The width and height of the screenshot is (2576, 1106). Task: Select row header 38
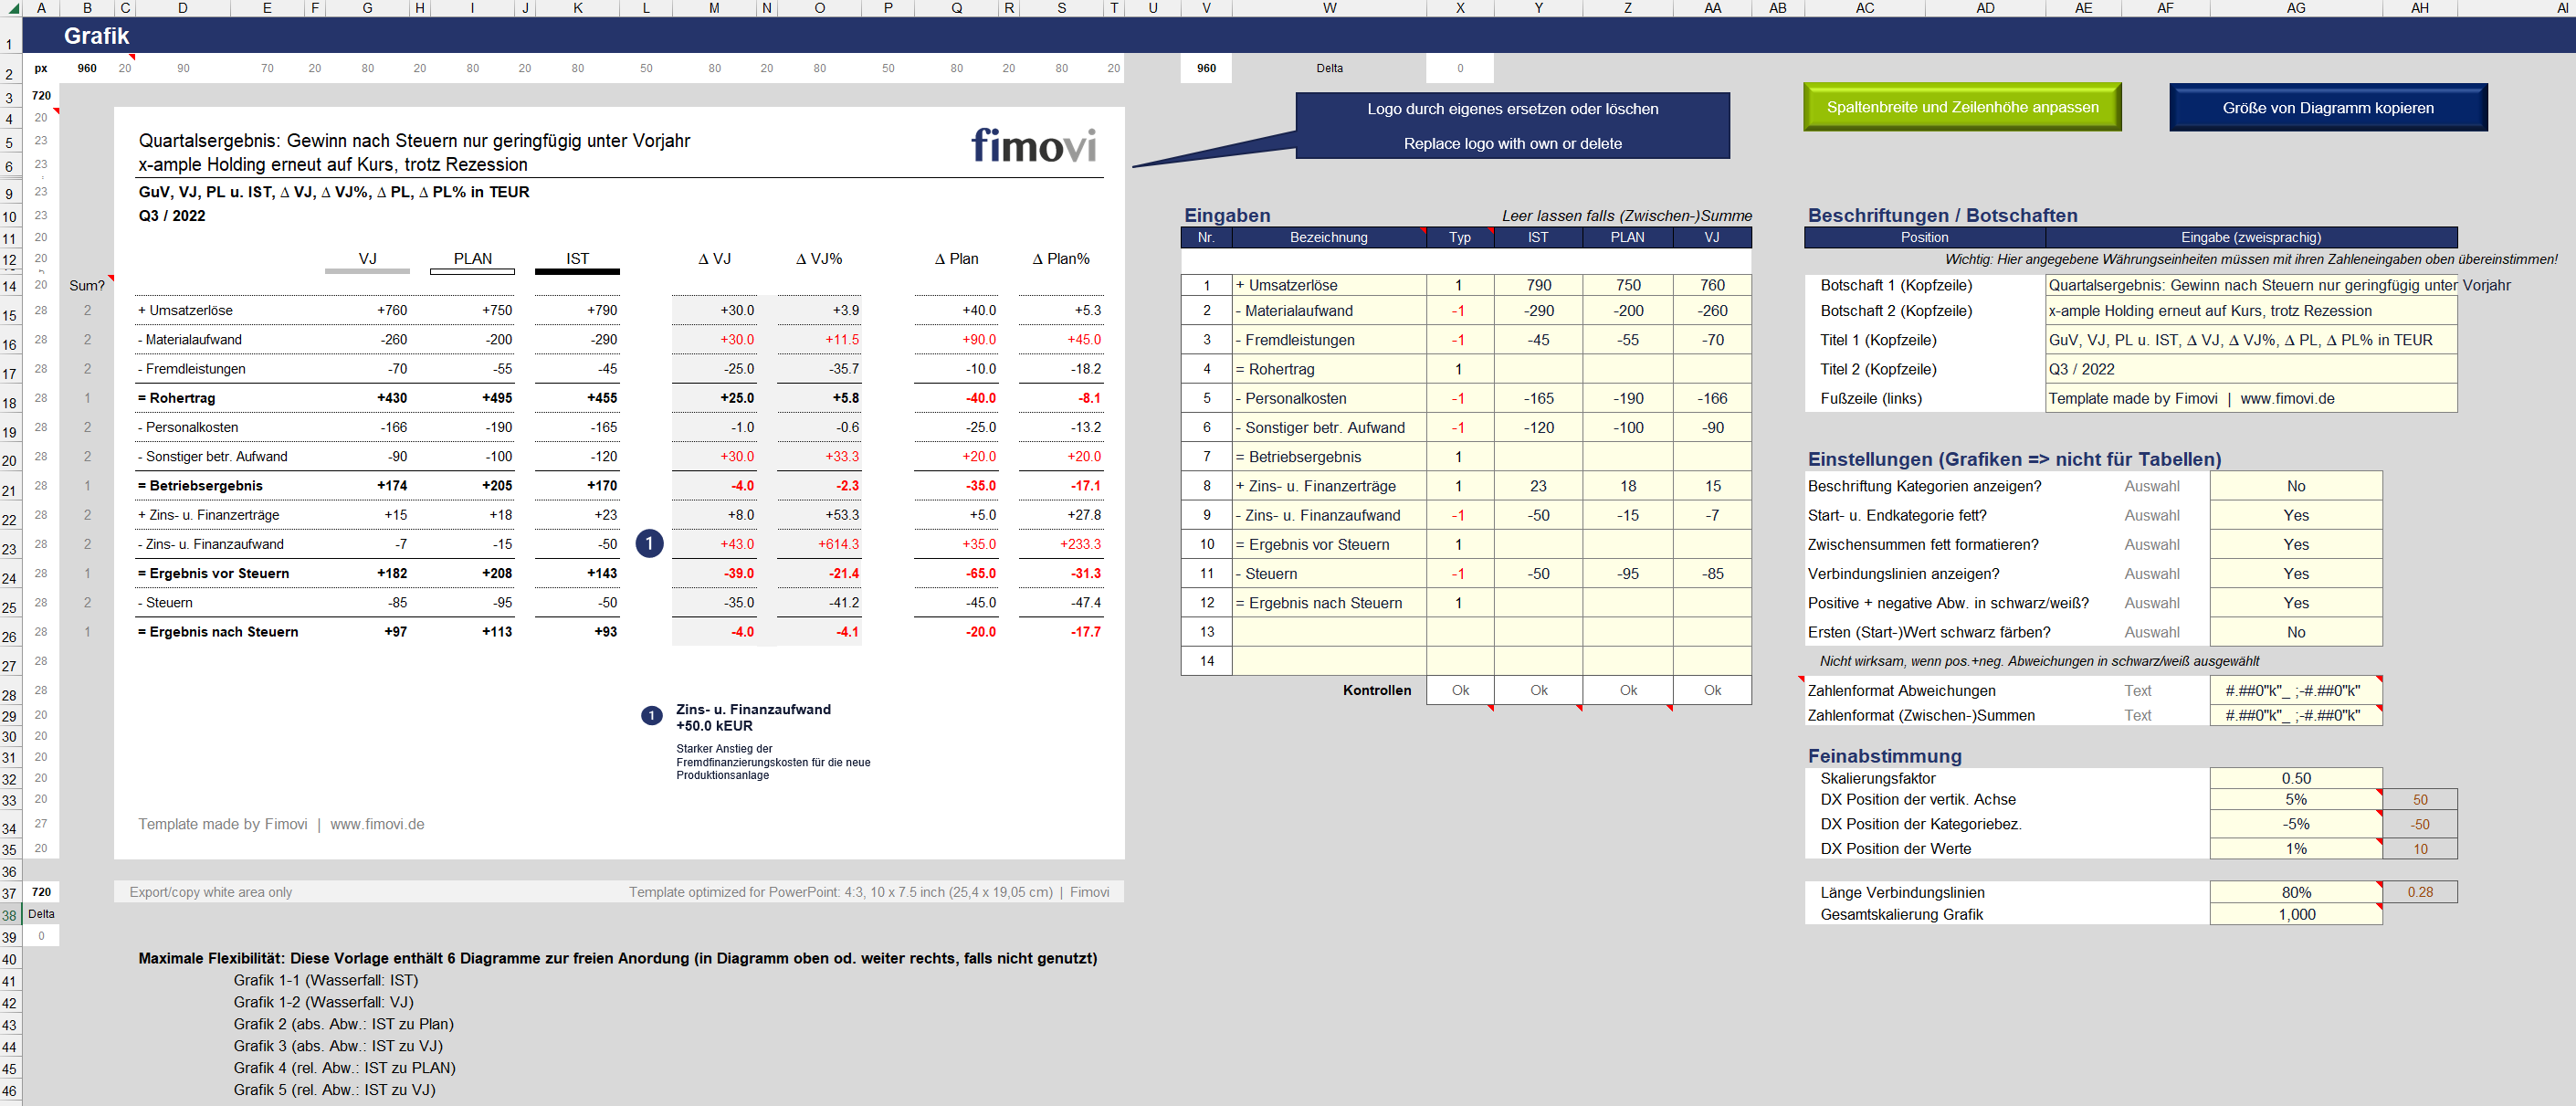click(x=10, y=915)
